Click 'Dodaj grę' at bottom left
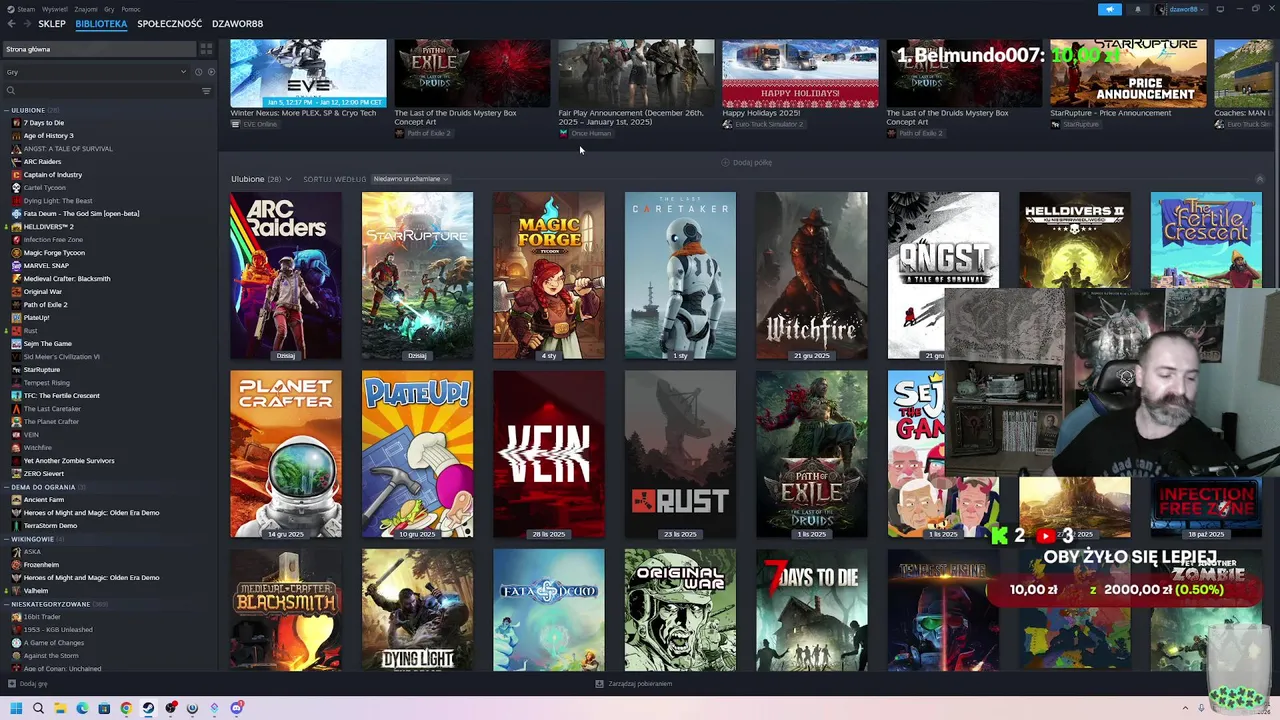Image resolution: width=1280 pixels, height=720 pixels. (x=28, y=684)
